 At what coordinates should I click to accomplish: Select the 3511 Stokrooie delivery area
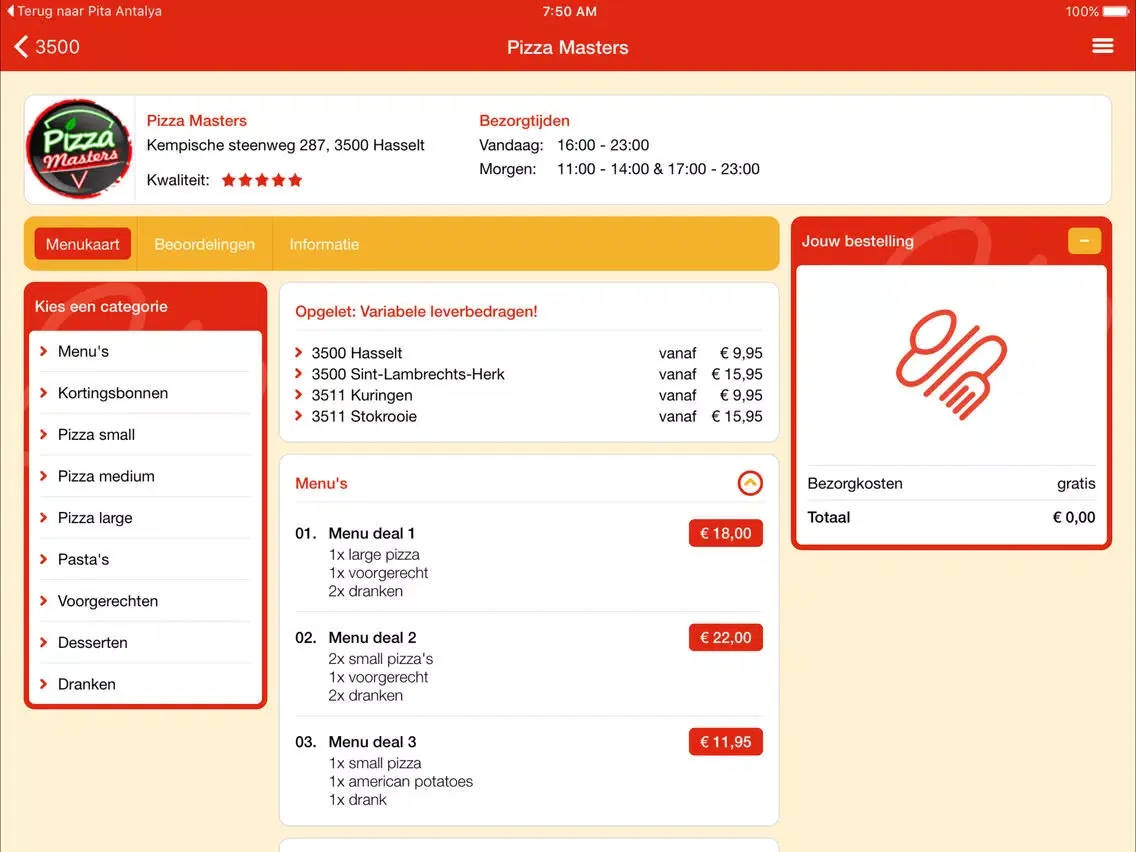point(528,416)
